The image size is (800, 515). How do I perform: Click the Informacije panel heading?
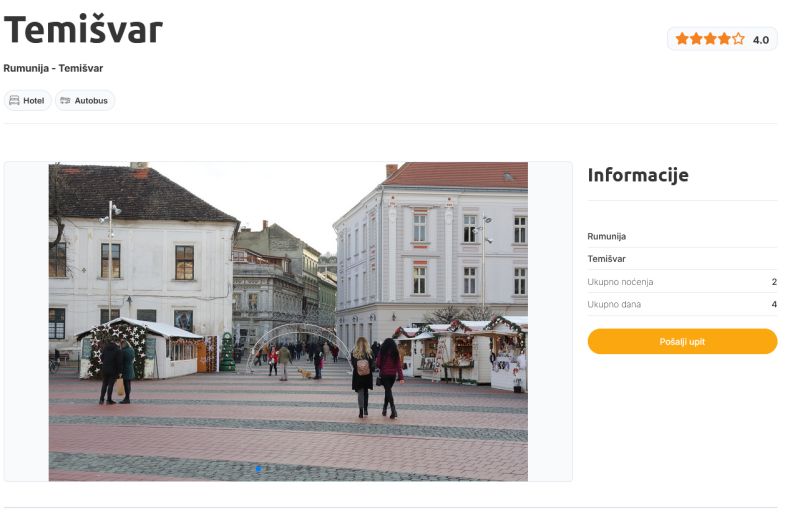click(x=638, y=175)
